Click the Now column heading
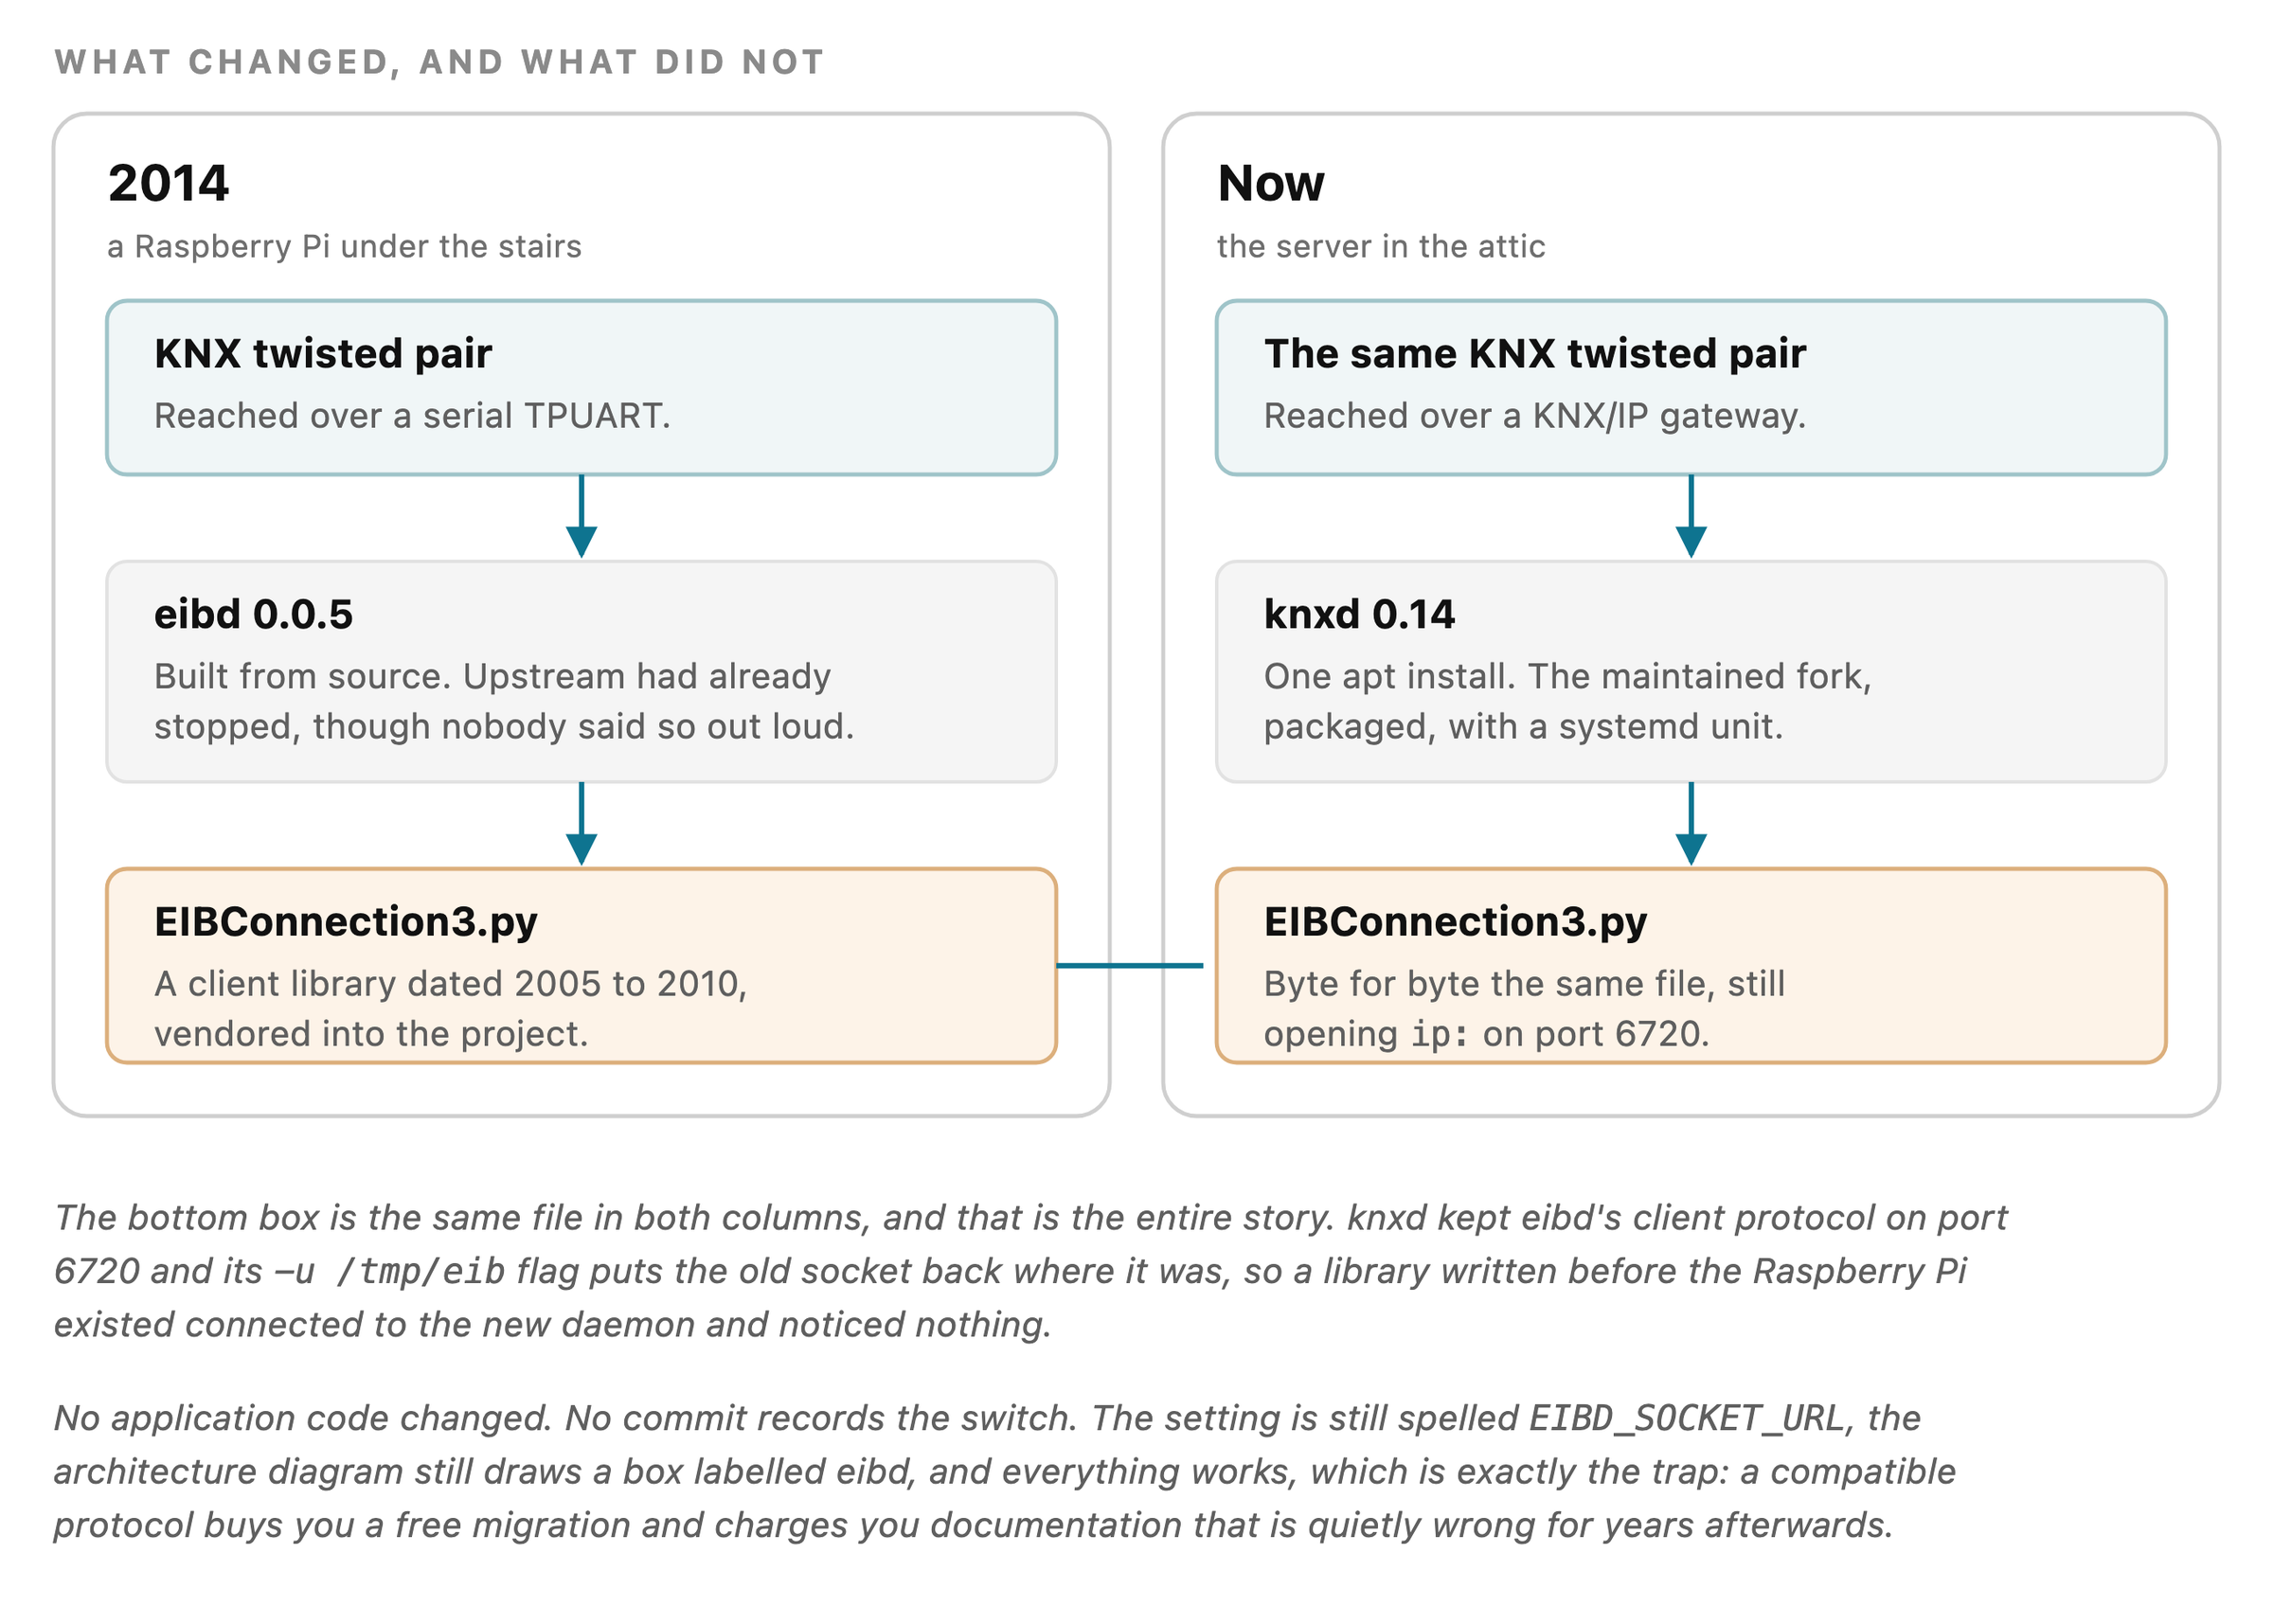The width and height of the screenshot is (2273, 1624). [x=1270, y=183]
